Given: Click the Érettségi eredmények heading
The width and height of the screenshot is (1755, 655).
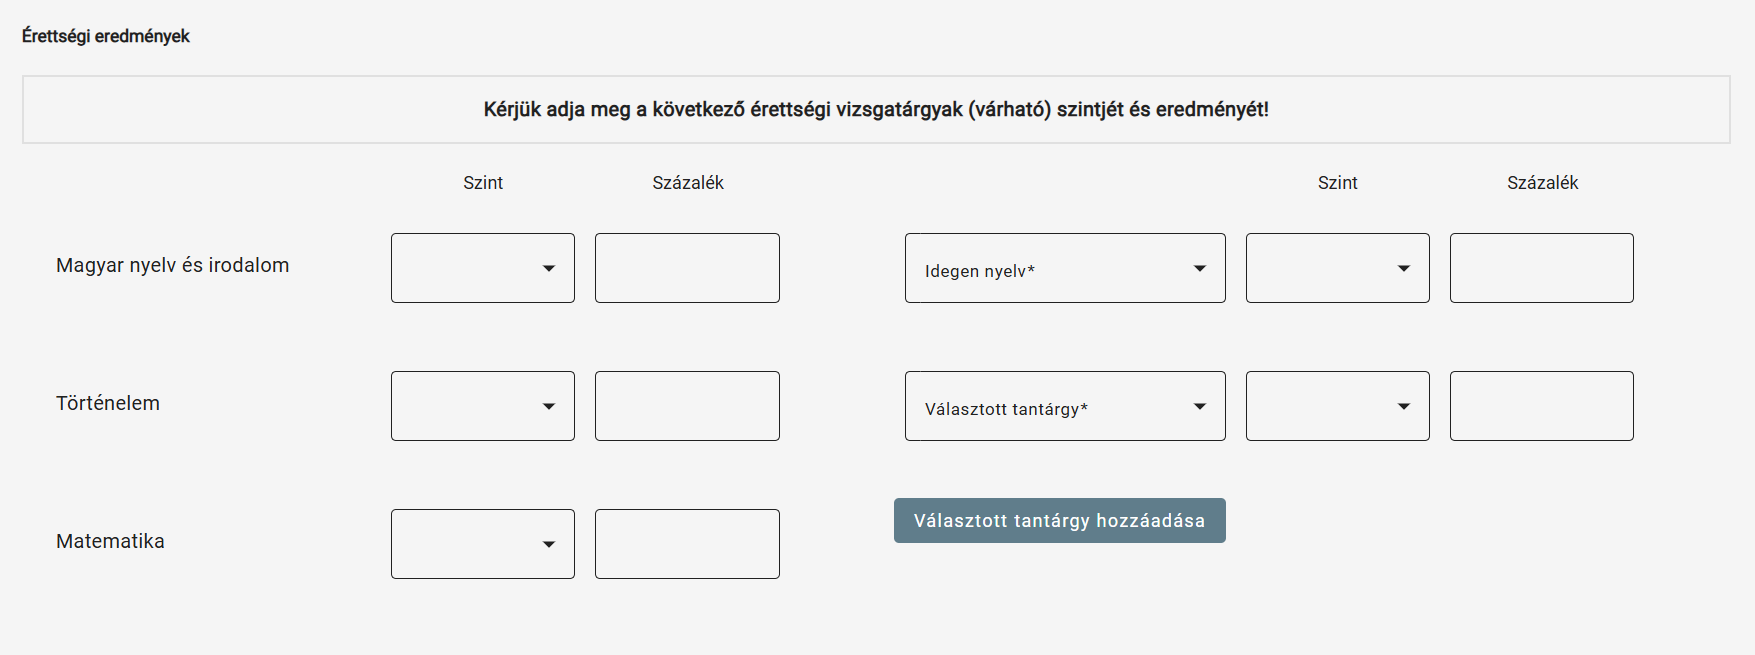Looking at the screenshot, I should click(x=106, y=36).
